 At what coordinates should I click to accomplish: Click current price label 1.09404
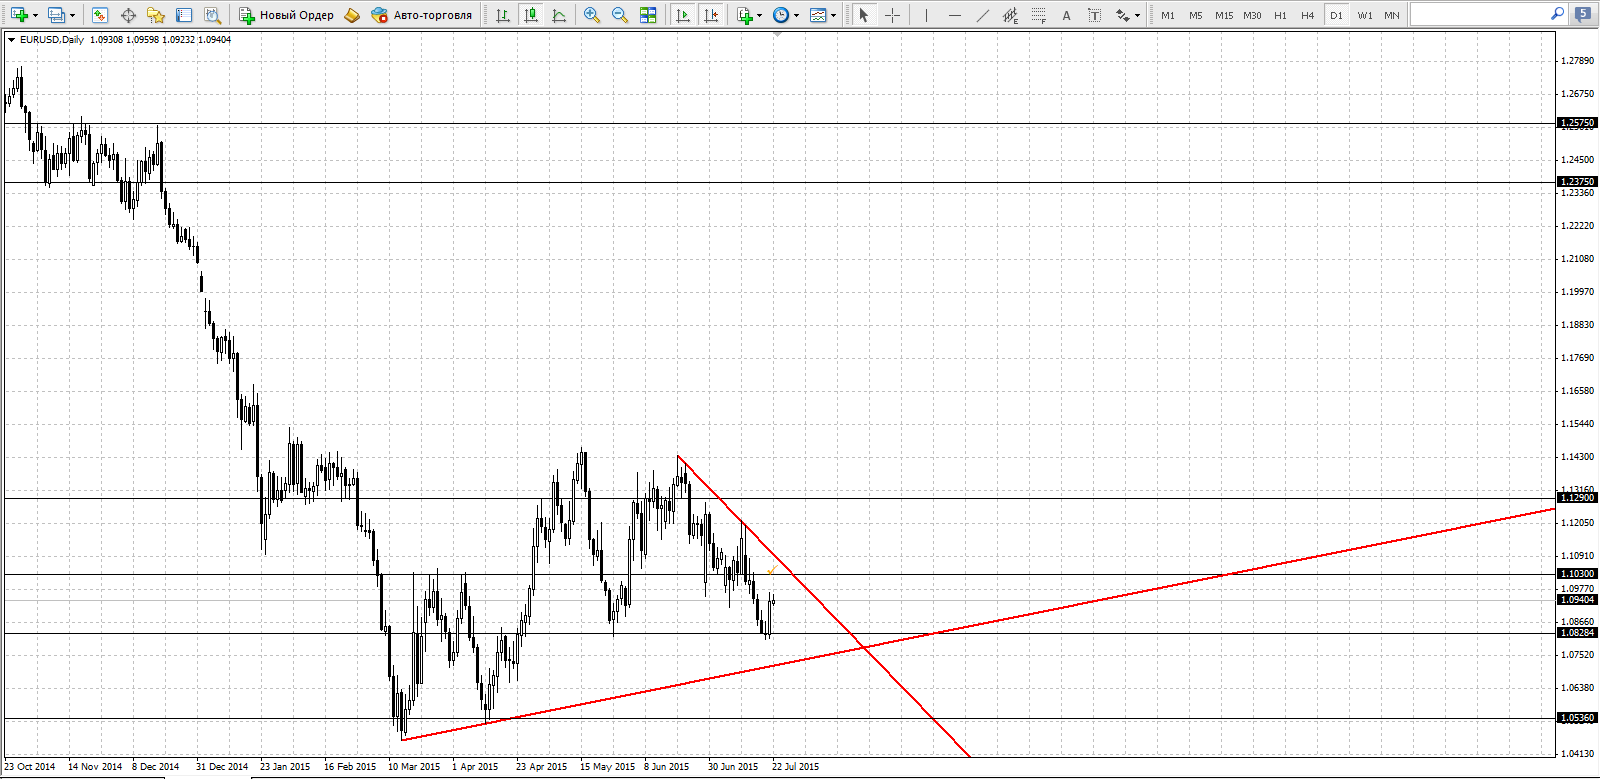click(x=1577, y=600)
